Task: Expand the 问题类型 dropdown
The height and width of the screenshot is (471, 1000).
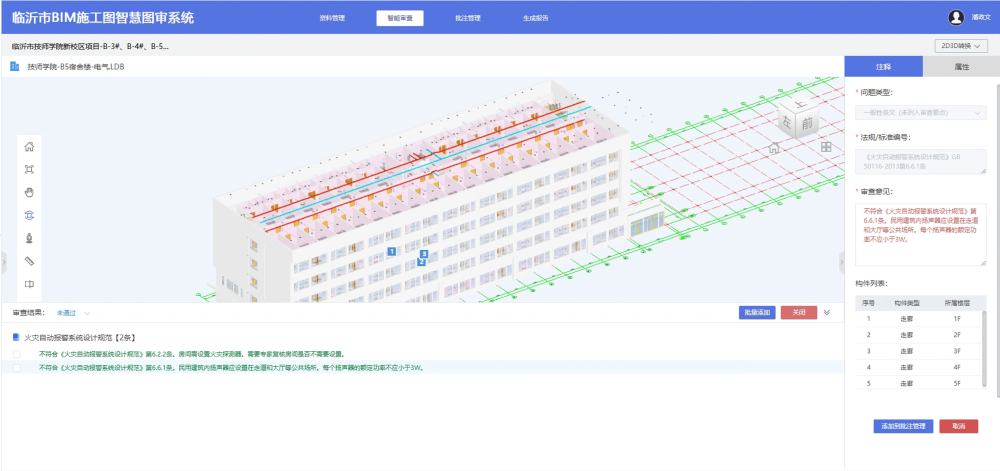Action: [x=921, y=113]
